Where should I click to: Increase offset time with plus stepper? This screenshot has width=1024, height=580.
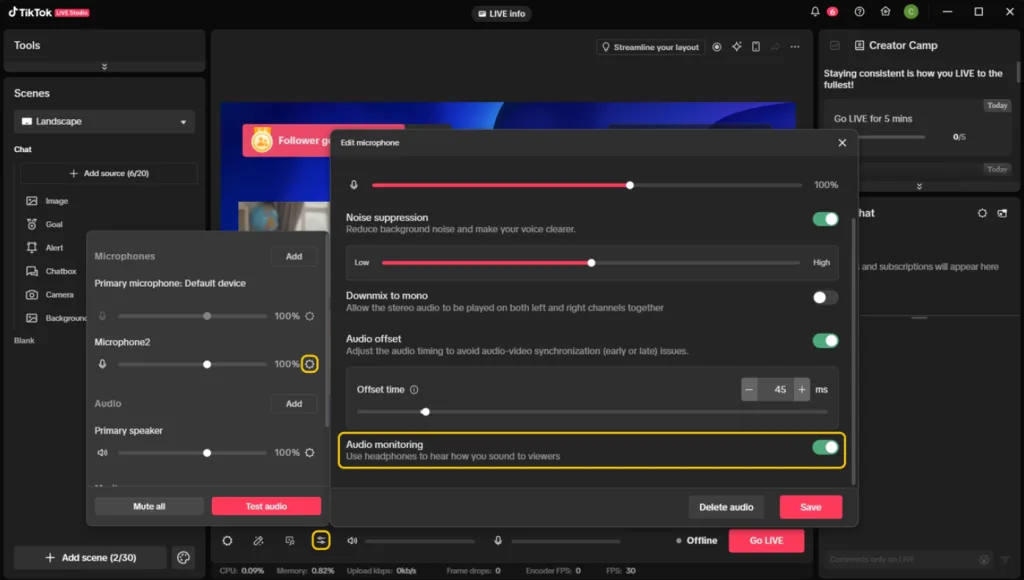[x=801, y=390]
